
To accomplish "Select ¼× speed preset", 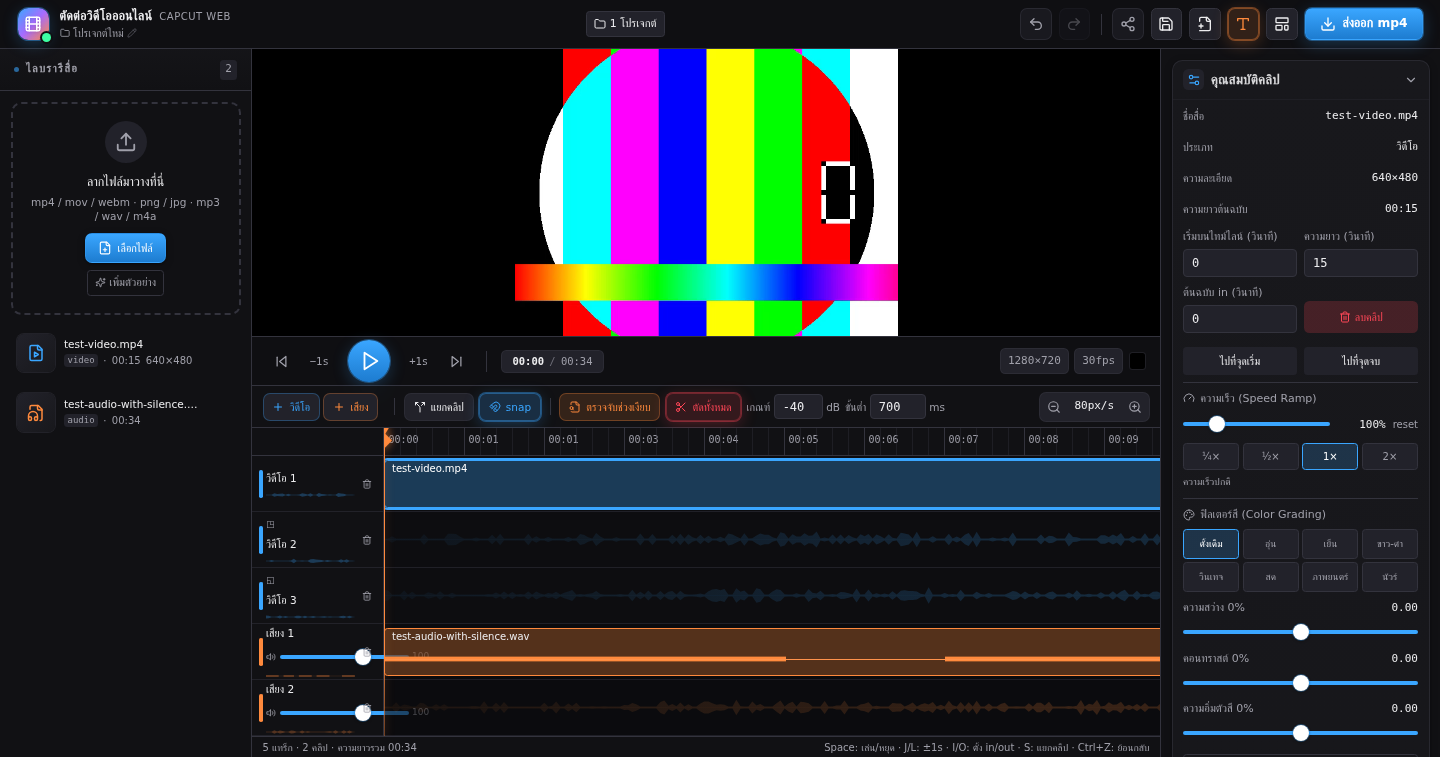I will pyautogui.click(x=1211, y=456).
